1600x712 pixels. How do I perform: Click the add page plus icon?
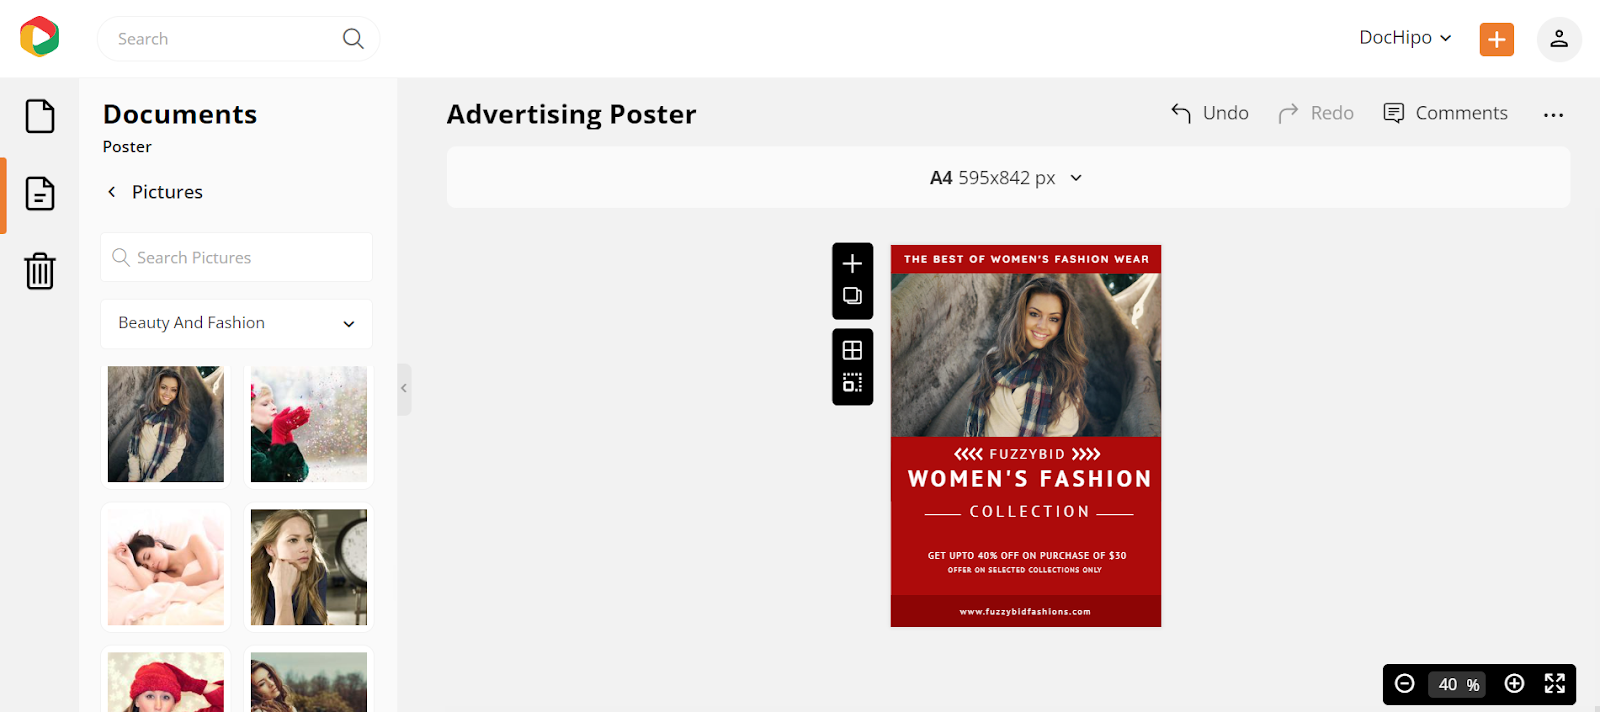pyautogui.click(x=852, y=264)
